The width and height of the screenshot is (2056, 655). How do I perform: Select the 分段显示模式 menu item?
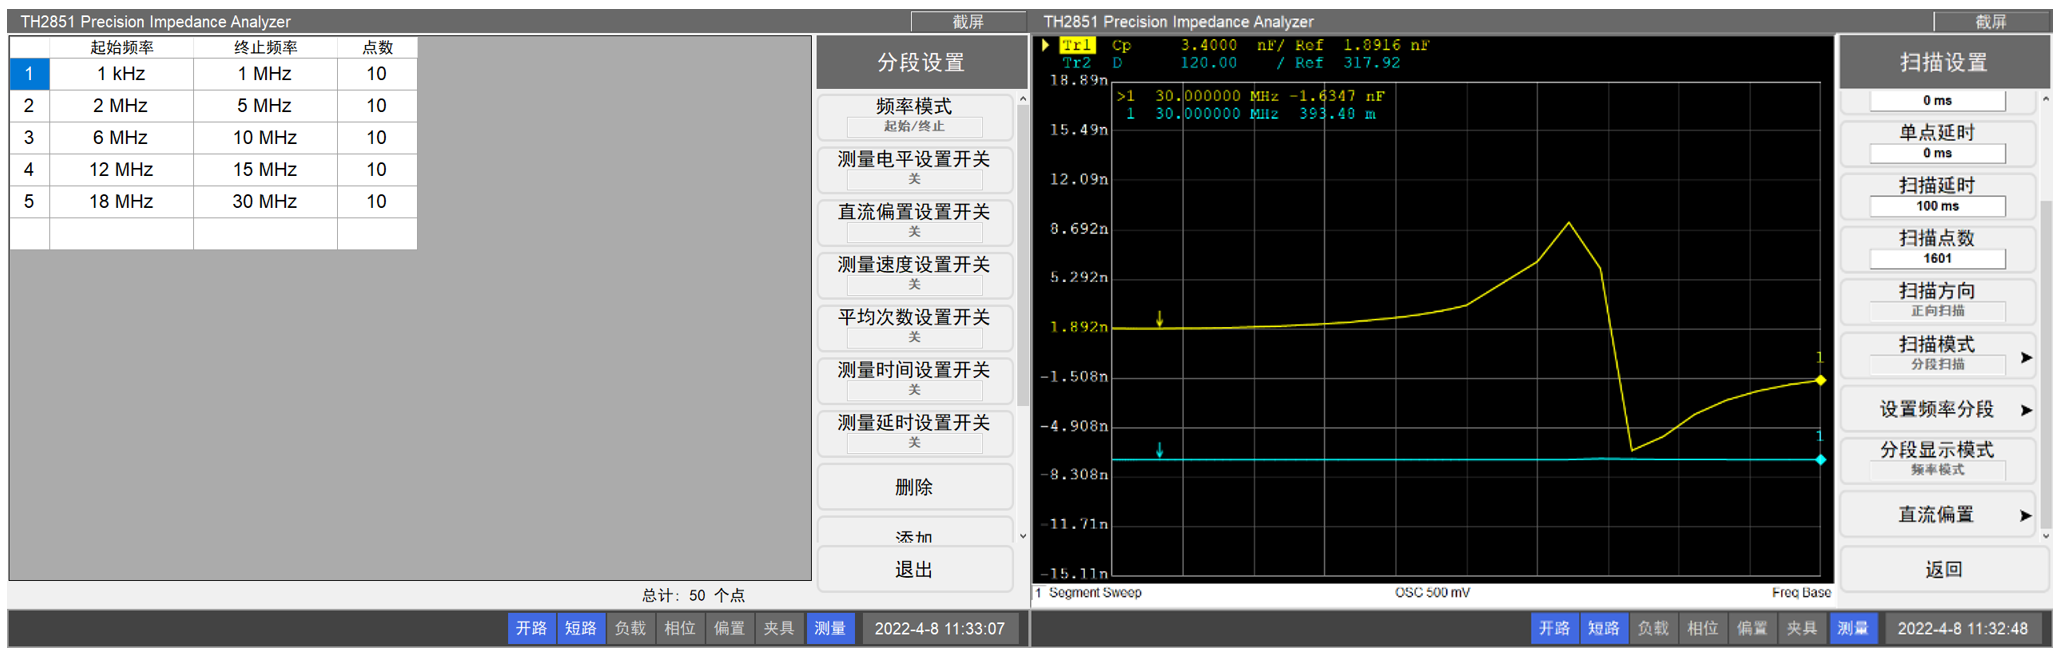coord(1936,458)
